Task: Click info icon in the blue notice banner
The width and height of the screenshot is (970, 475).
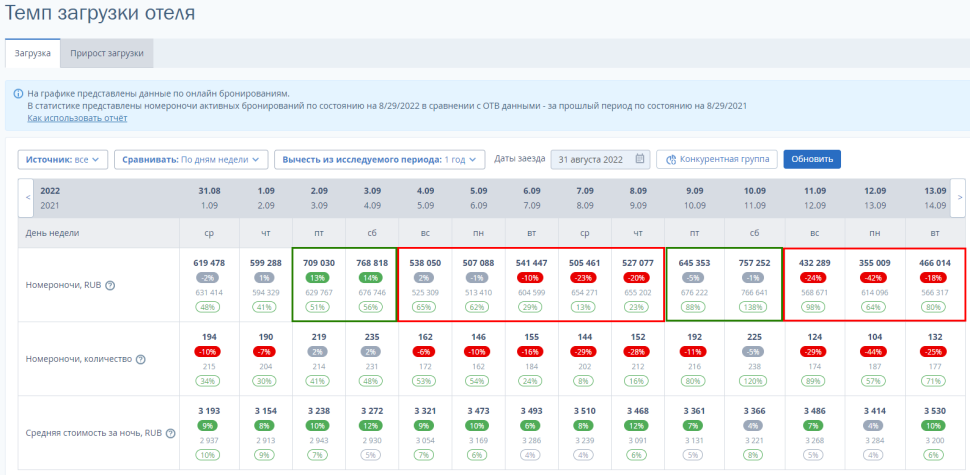Action: click(x=18, y=94)
